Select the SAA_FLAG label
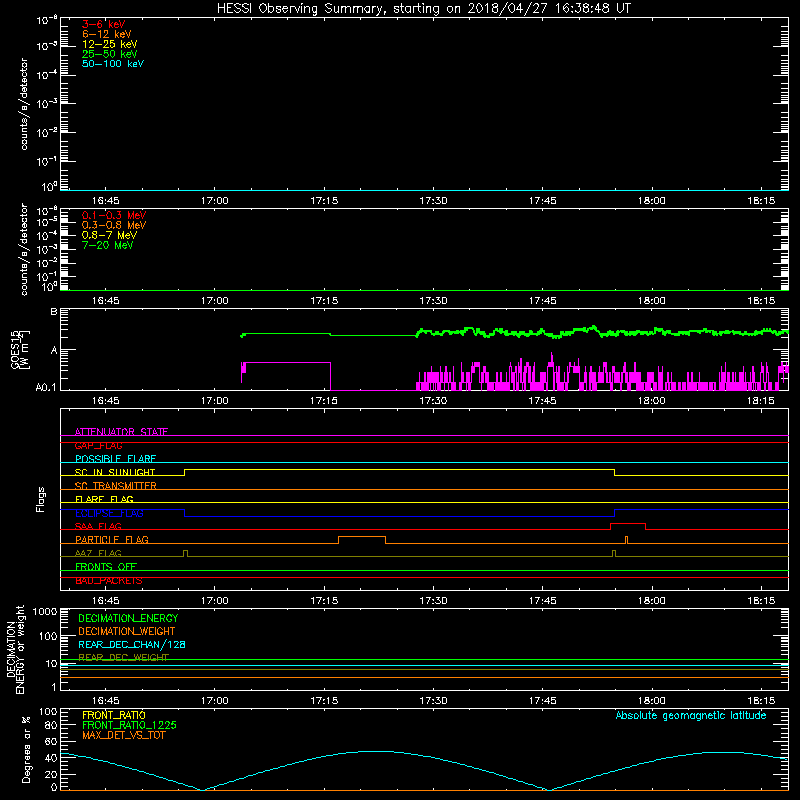Viewport: 800px width, 800px height. click(x=98, y=526)
